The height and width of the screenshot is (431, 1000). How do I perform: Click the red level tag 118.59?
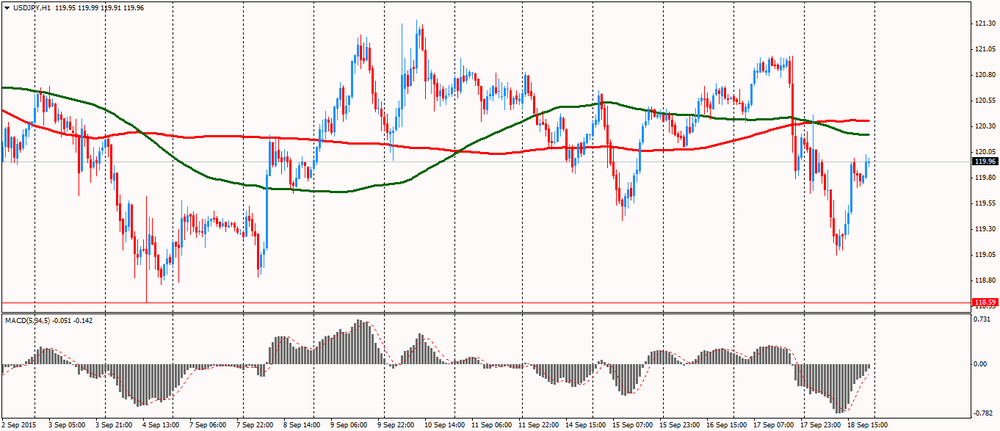[x=985, y=302]
